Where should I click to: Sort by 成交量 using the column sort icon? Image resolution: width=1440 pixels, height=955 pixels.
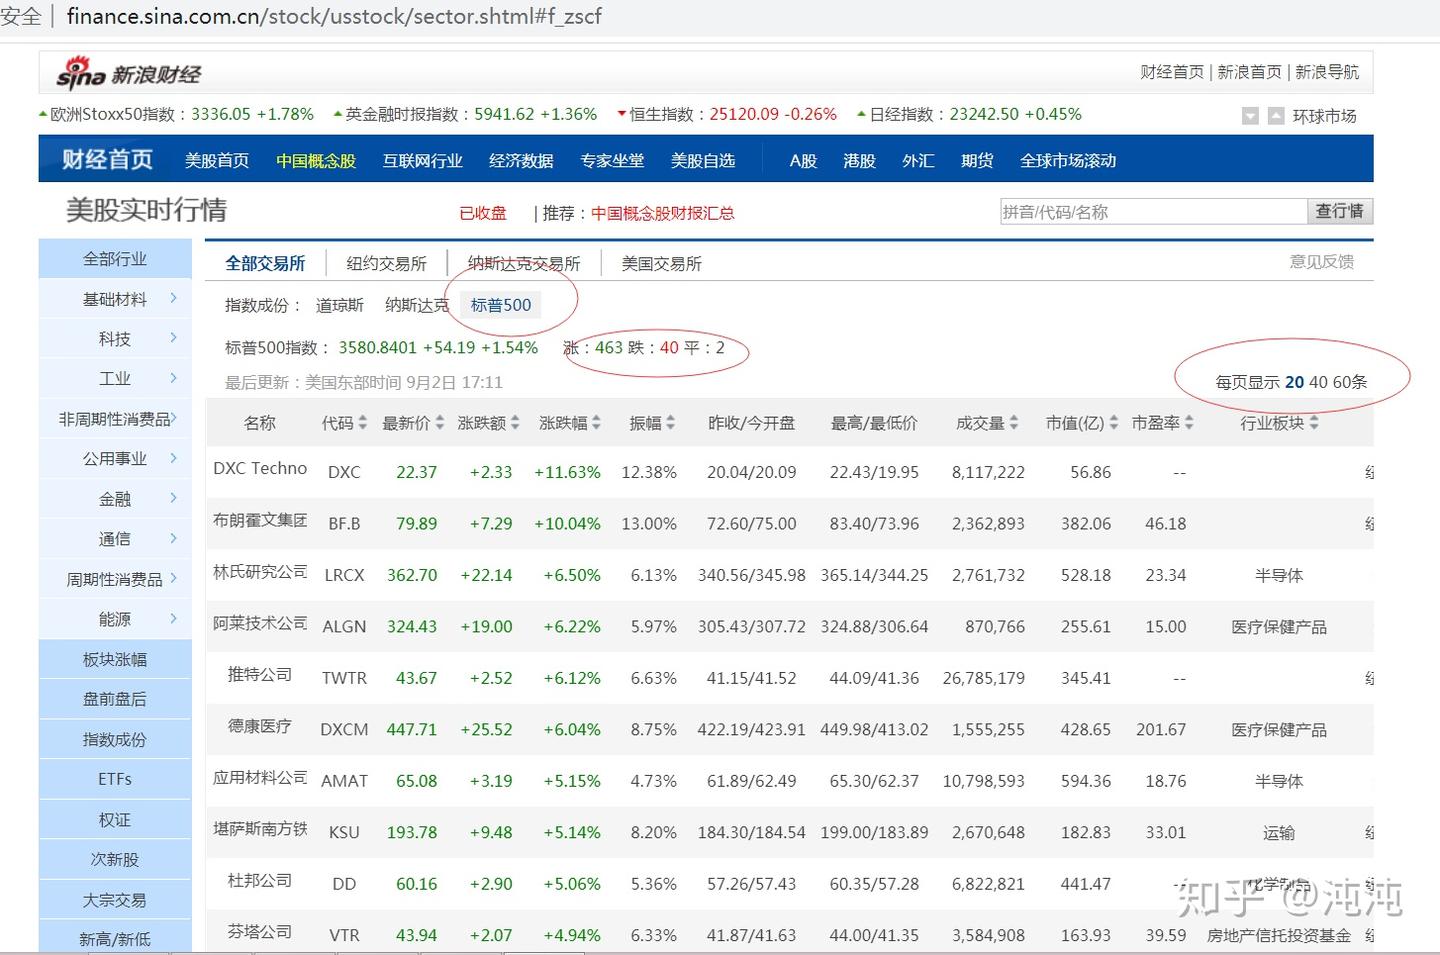coord(1014,422)
